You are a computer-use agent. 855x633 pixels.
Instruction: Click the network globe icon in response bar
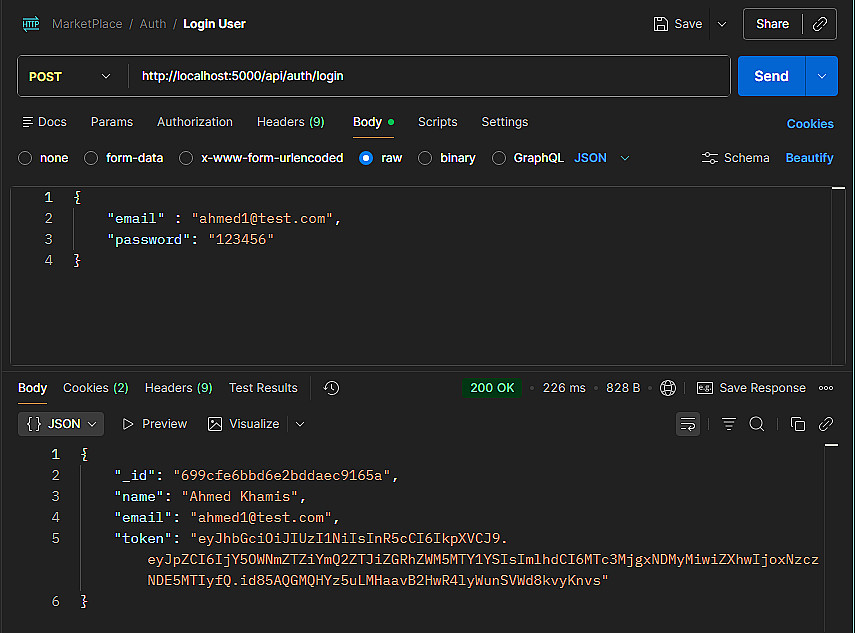tap(668, 388)
